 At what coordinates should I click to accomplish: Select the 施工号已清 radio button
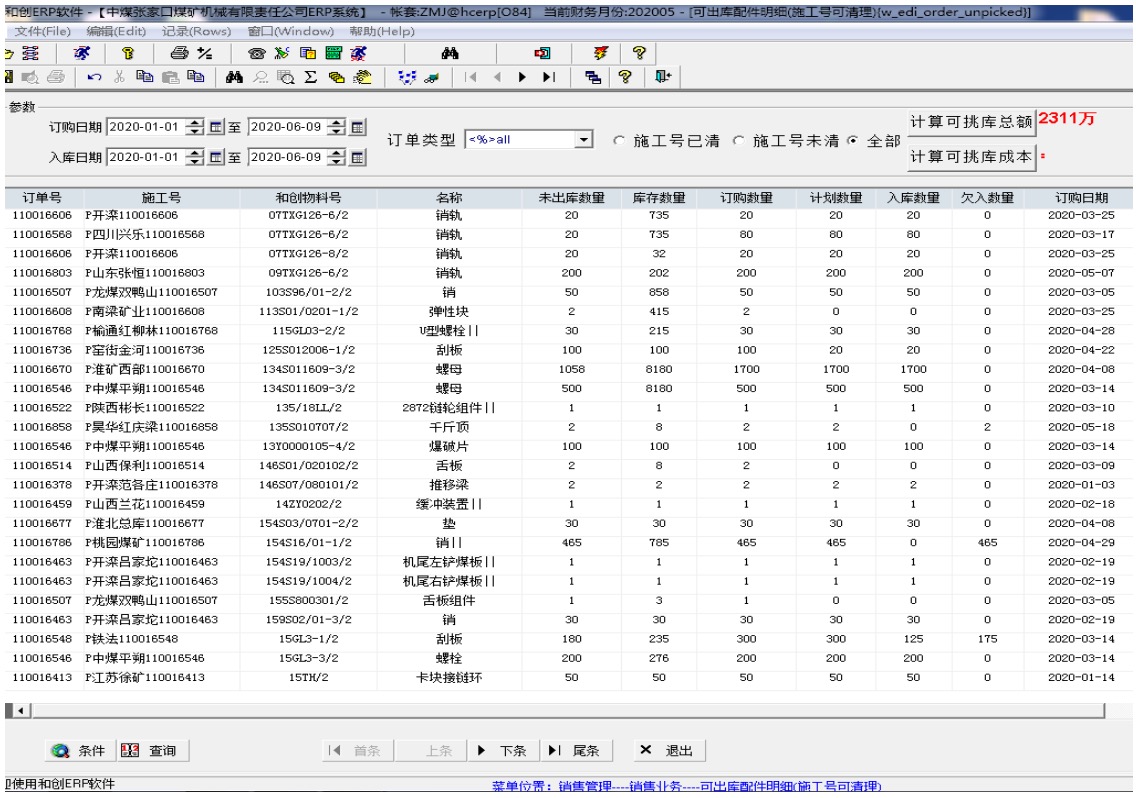pyautogui.click(x=619, y=141)
